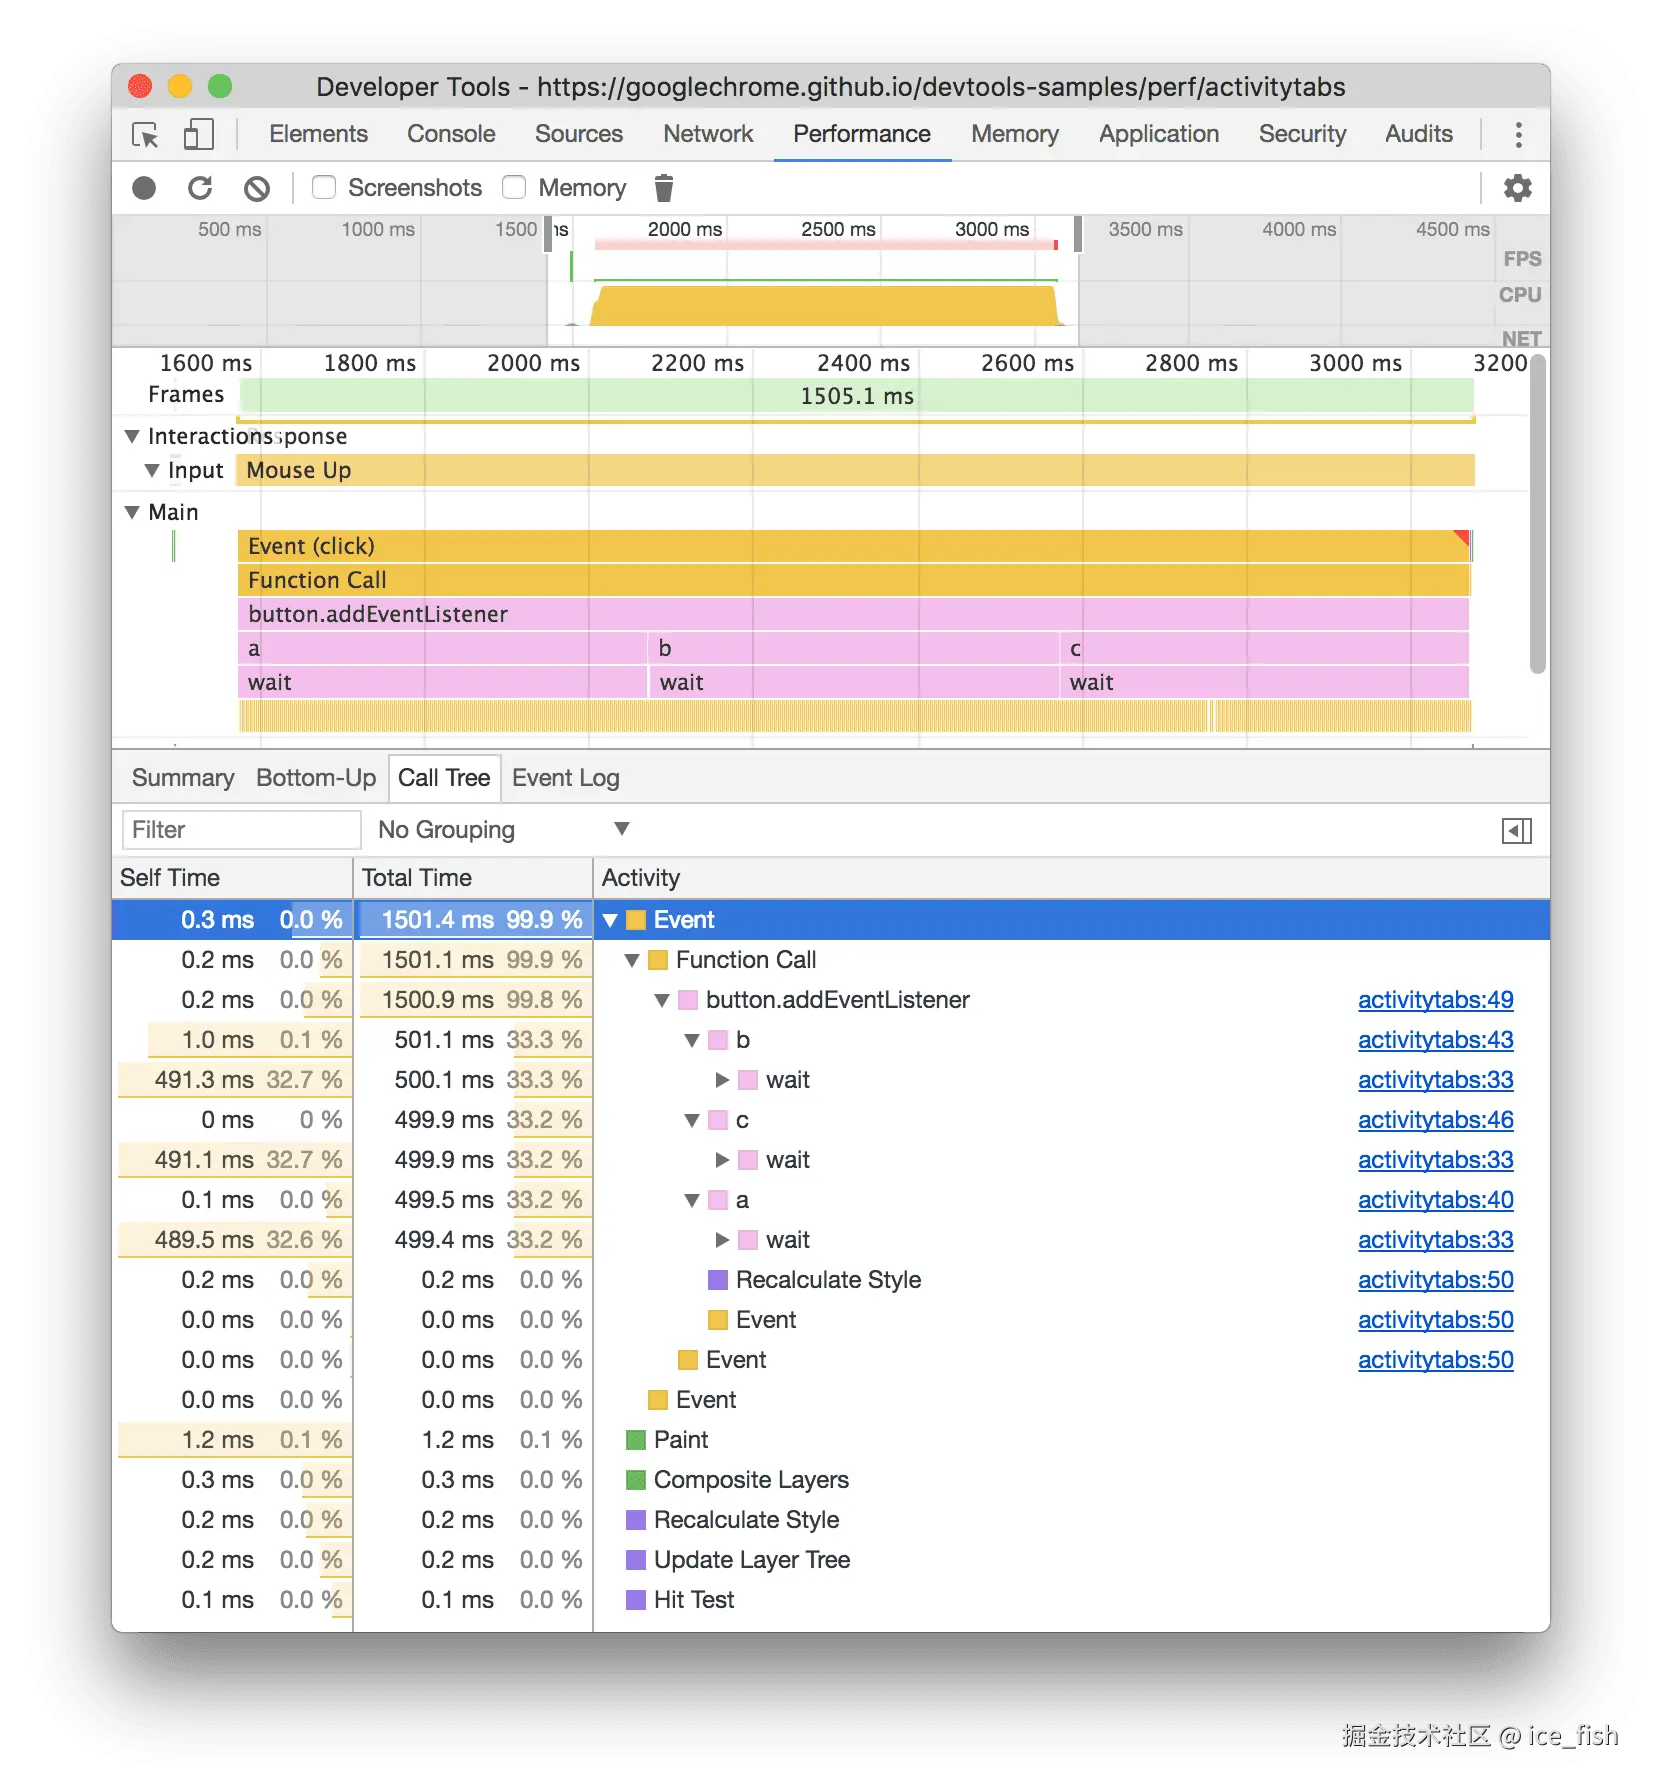1662x1792 pixels.
Task: Open activitytabs:33 link beside b's wait row
Action: point(1435,1080)
